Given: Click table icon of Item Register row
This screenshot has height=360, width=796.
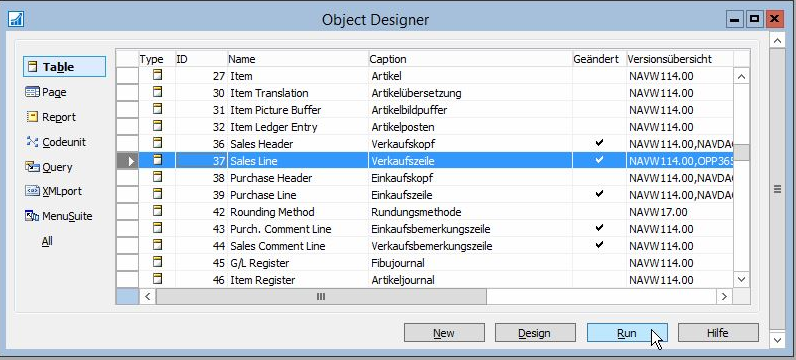Looking at the screenshot, I should 158,280.
